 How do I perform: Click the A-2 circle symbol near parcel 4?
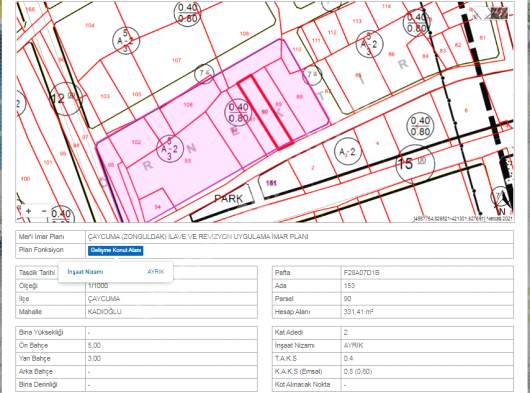(347, 152)
